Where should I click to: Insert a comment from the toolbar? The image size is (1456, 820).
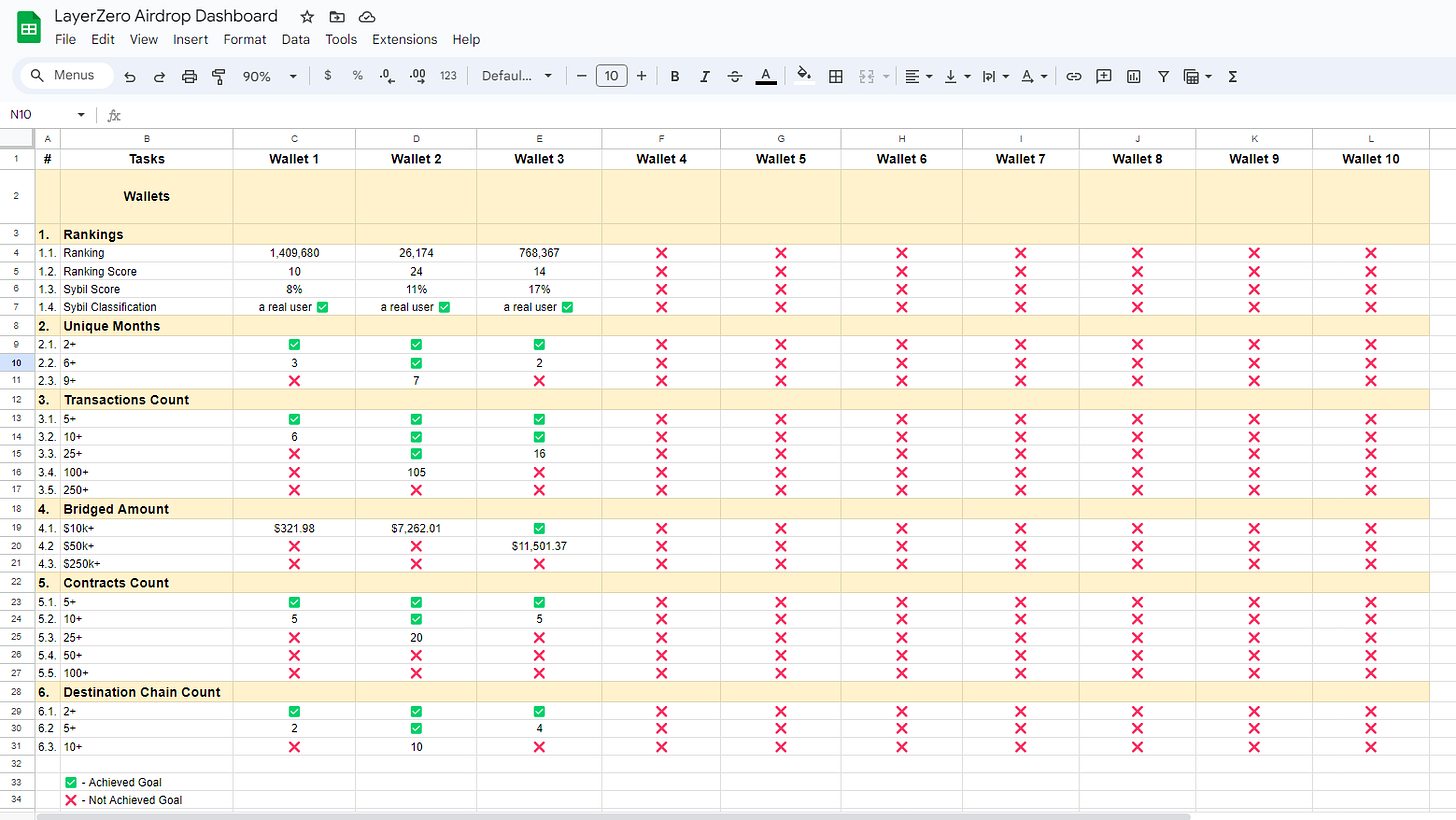pos(1104,76)
